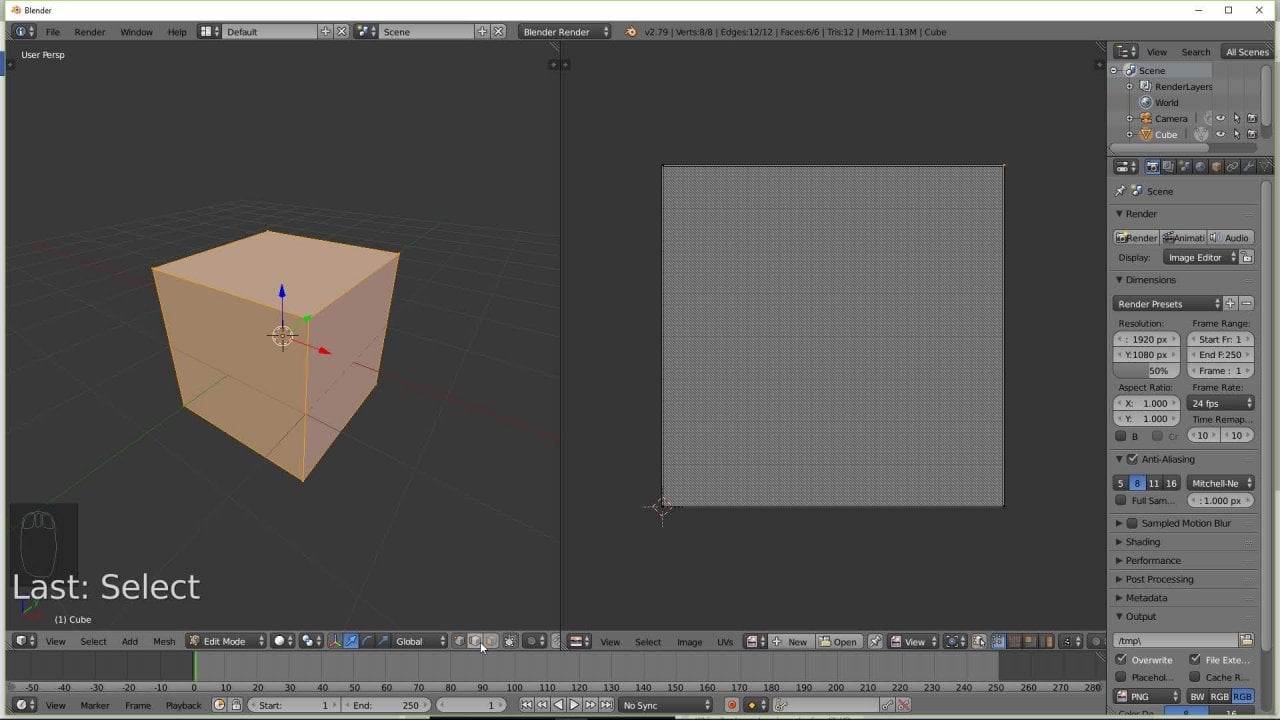Check the Sampled Motion Blur checkbox
Viewport: 1280px width, 720px height.
pos(1133,523)
